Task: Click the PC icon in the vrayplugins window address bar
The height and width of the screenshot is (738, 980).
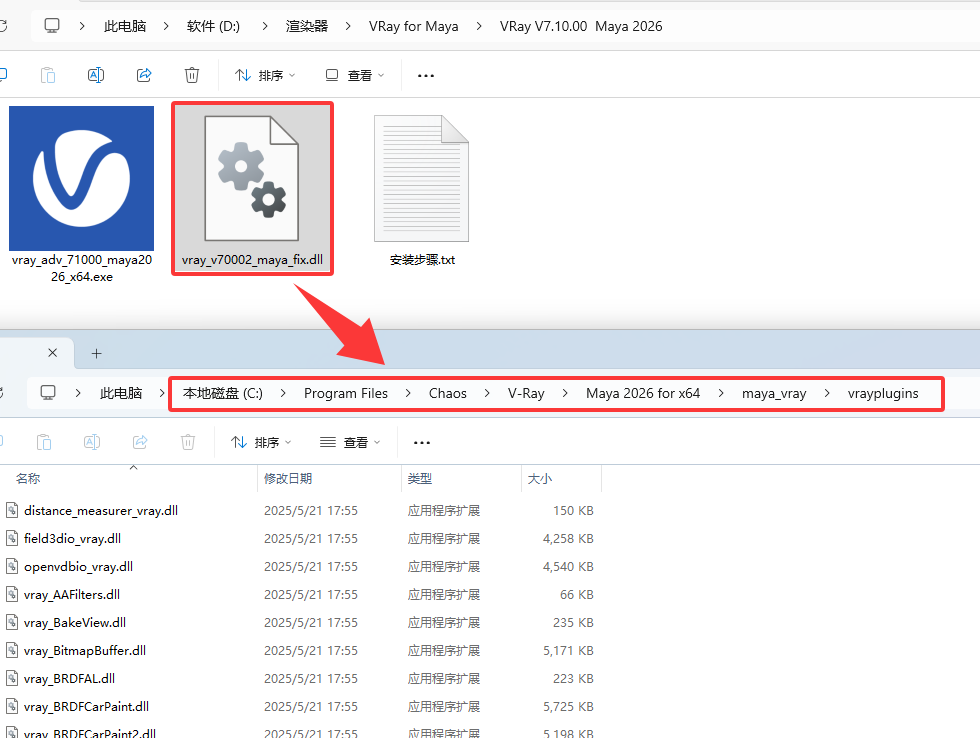Action: tap(48, 392)
